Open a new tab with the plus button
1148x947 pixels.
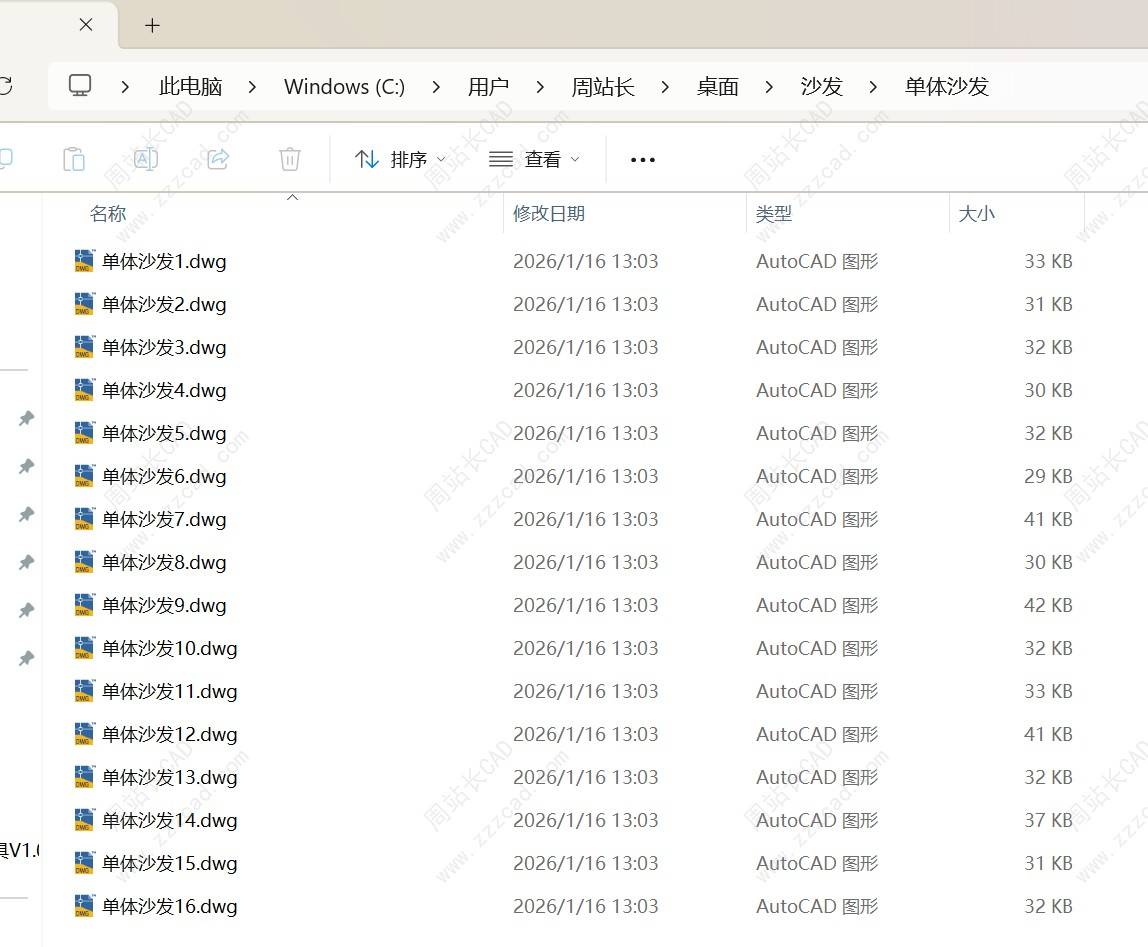(152, 25)
